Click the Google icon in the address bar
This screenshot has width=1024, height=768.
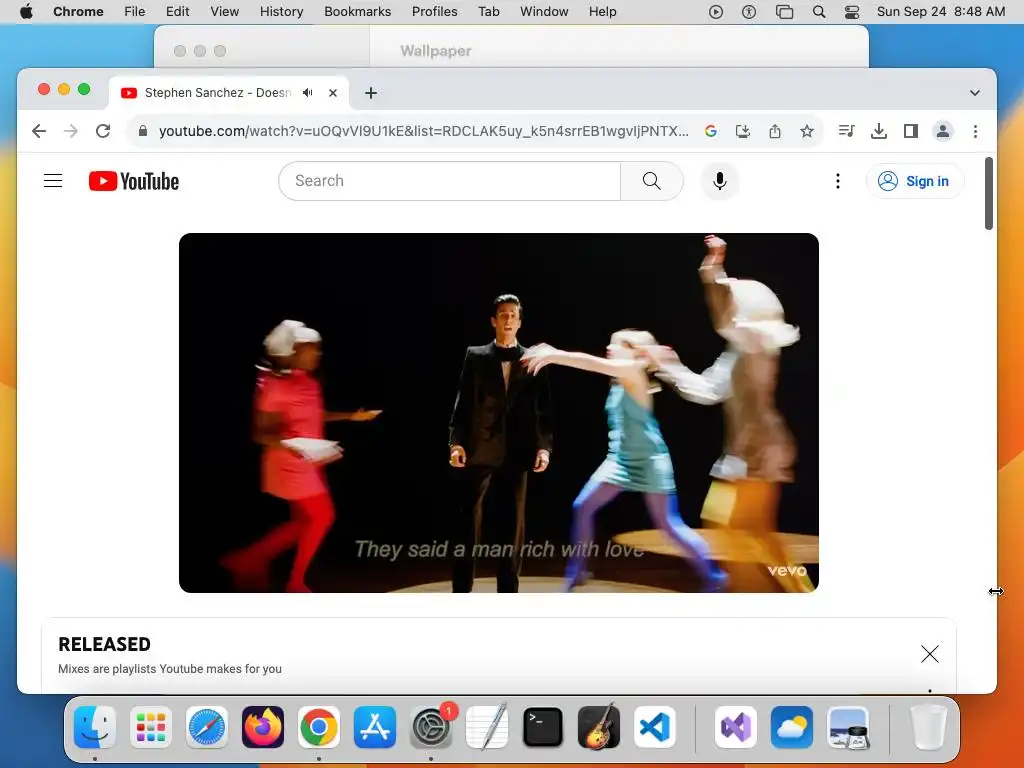click(711, 131)
